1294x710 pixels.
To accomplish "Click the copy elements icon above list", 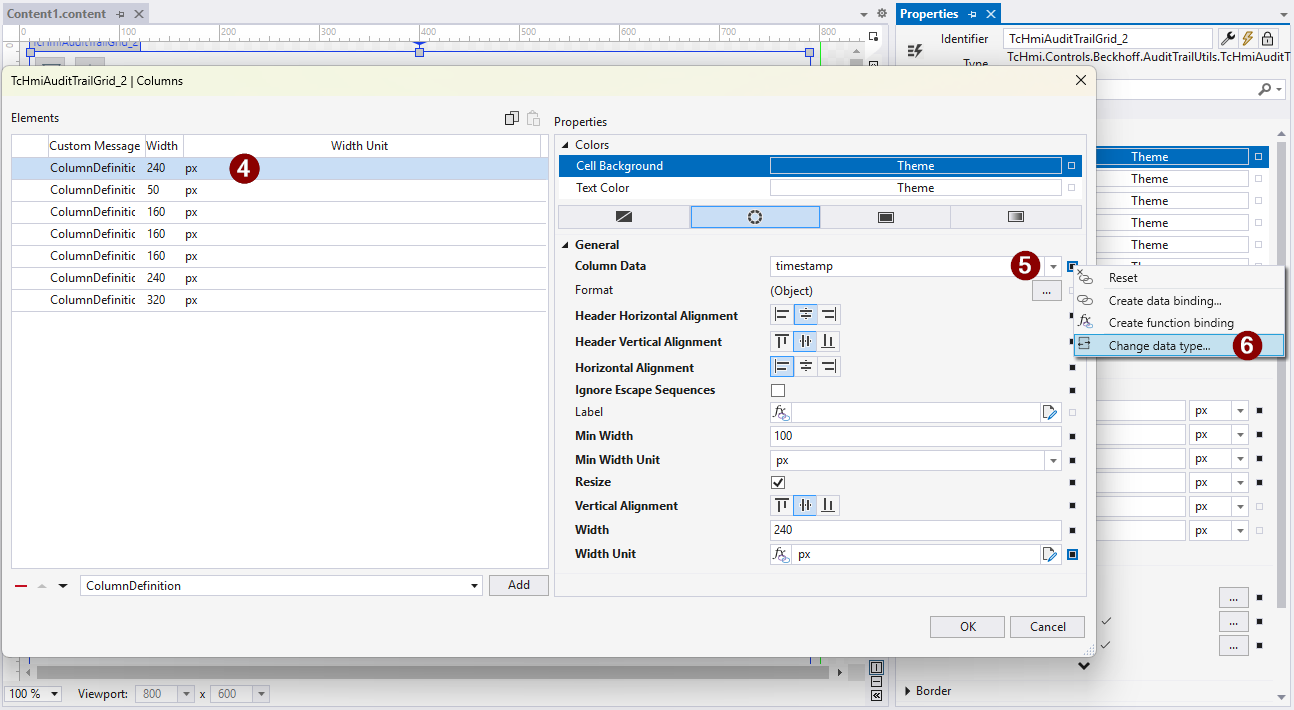I will pos(512,118).
